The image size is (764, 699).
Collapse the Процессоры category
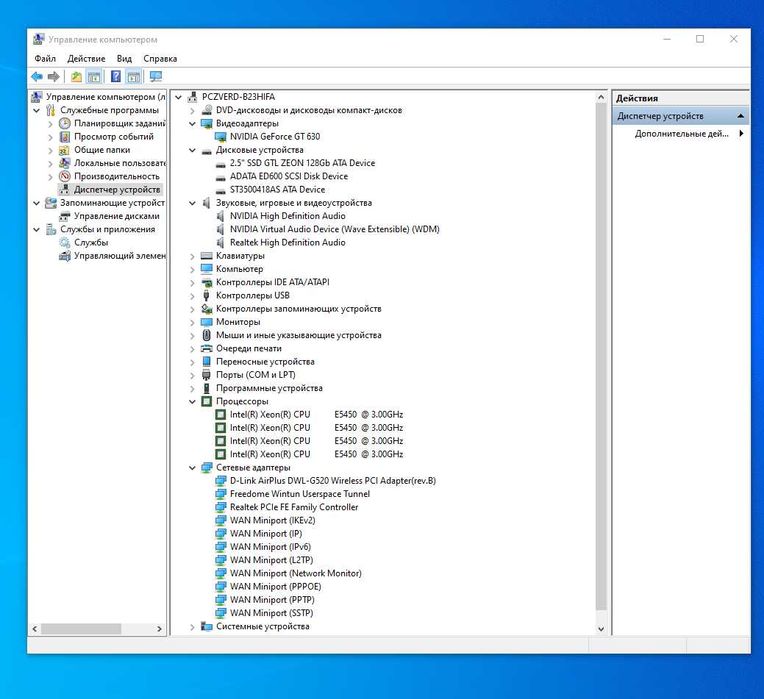(192, 401)
